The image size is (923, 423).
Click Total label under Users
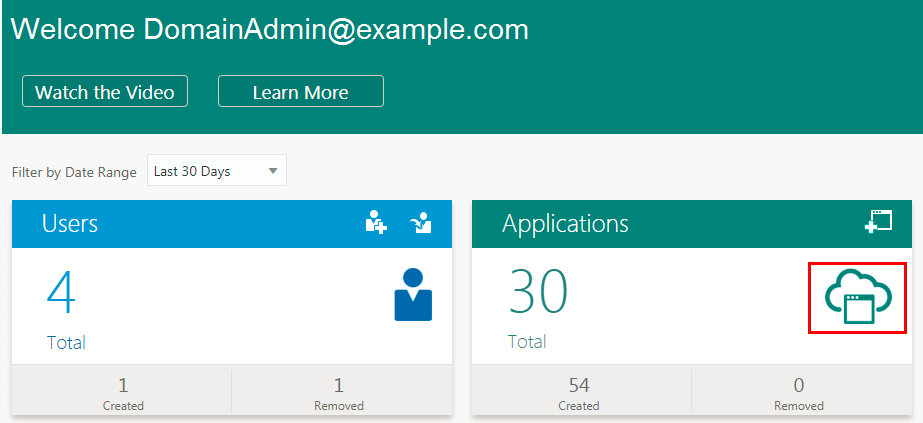coord(66,342)
